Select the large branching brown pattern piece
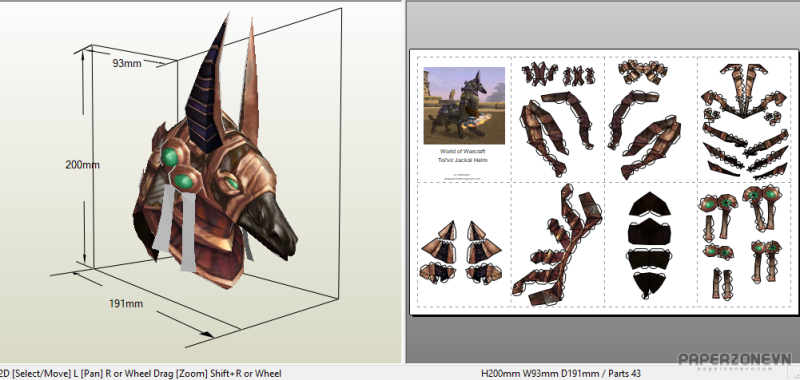This screenshot has height=380, width=800. pos(558,245)
